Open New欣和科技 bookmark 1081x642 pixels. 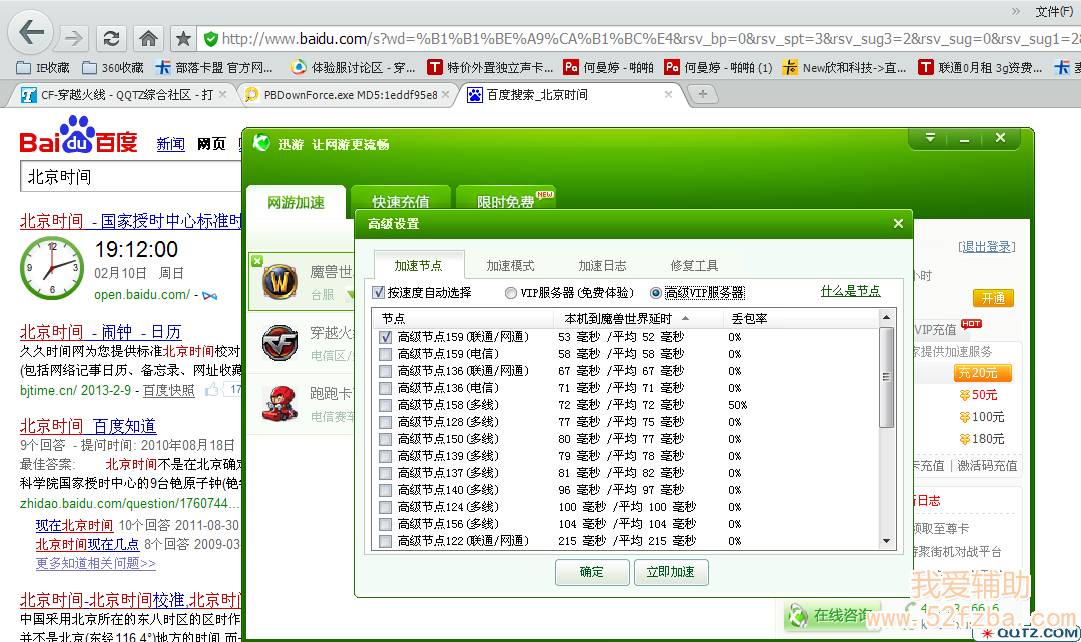845,68
